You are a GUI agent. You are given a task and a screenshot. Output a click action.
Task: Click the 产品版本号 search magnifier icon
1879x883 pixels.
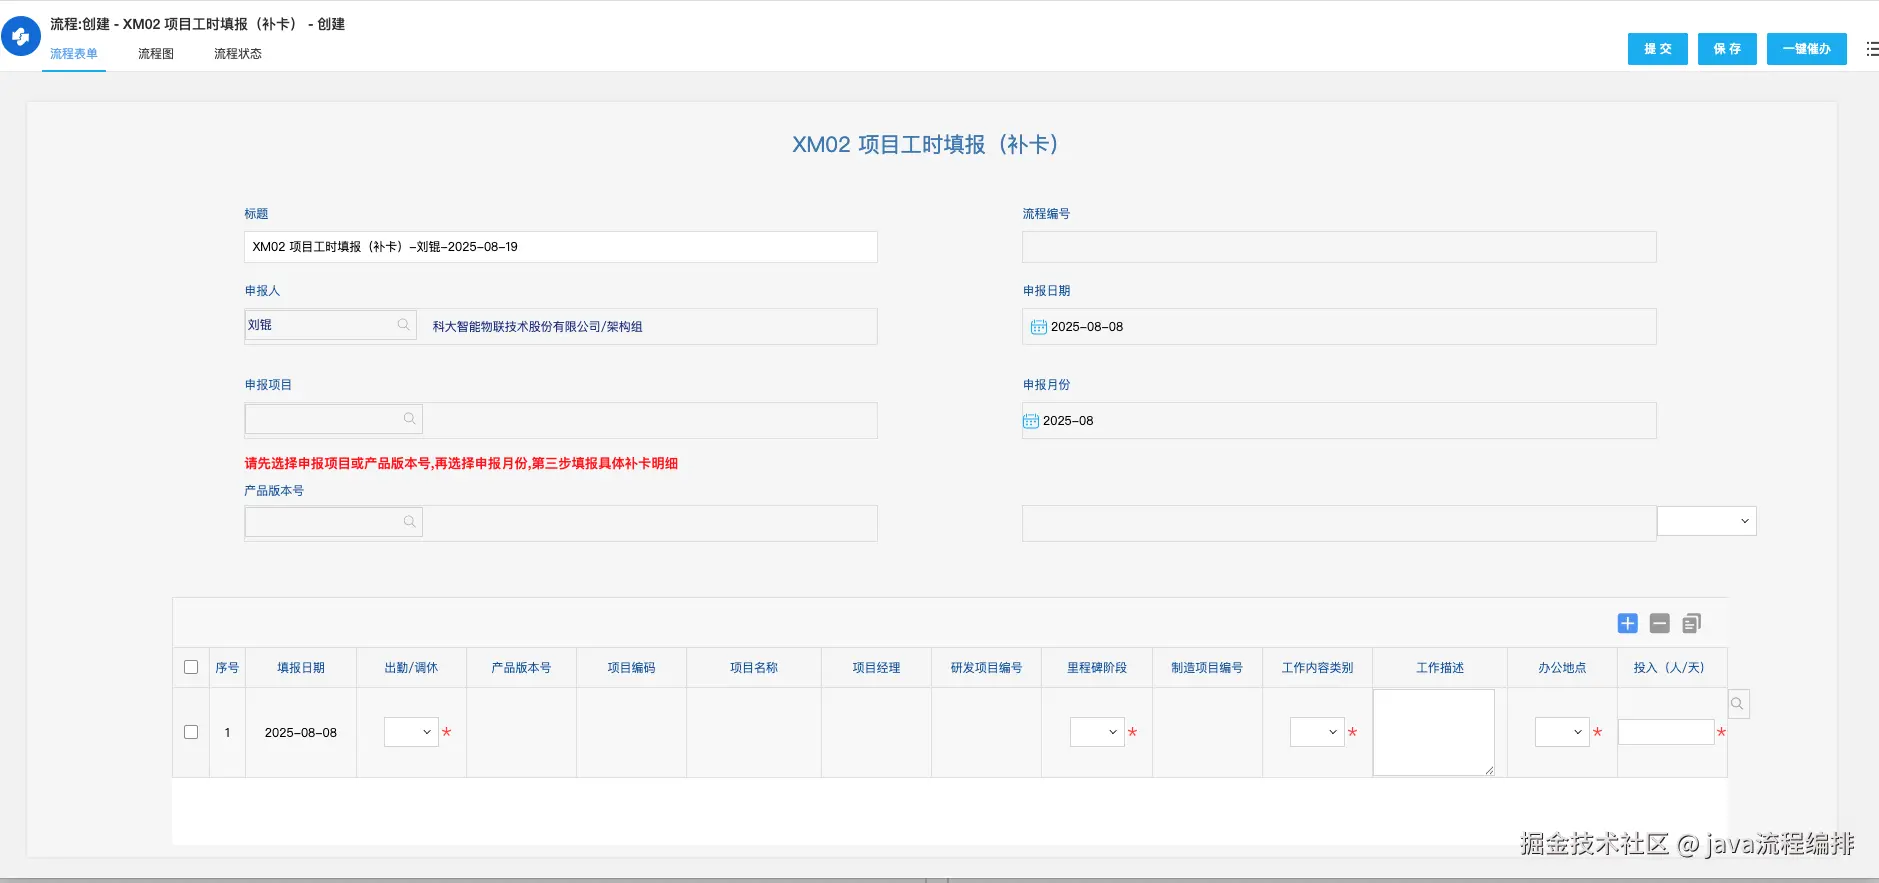click(409, 522)
